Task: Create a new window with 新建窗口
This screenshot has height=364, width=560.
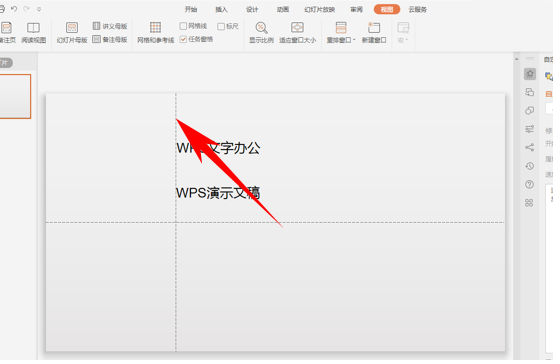Action: [x=374, y=33]
